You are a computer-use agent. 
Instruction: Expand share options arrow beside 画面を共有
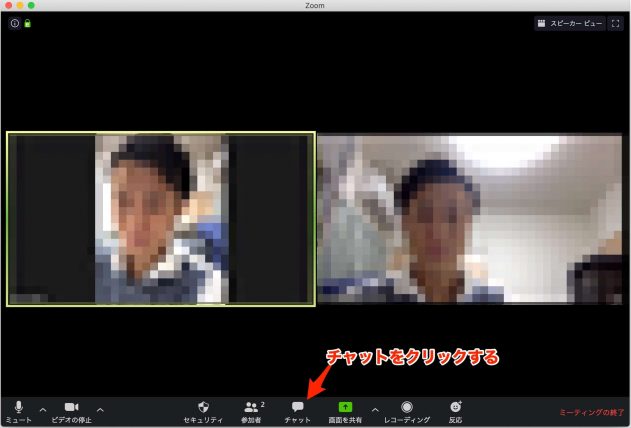tap(375, 409)
